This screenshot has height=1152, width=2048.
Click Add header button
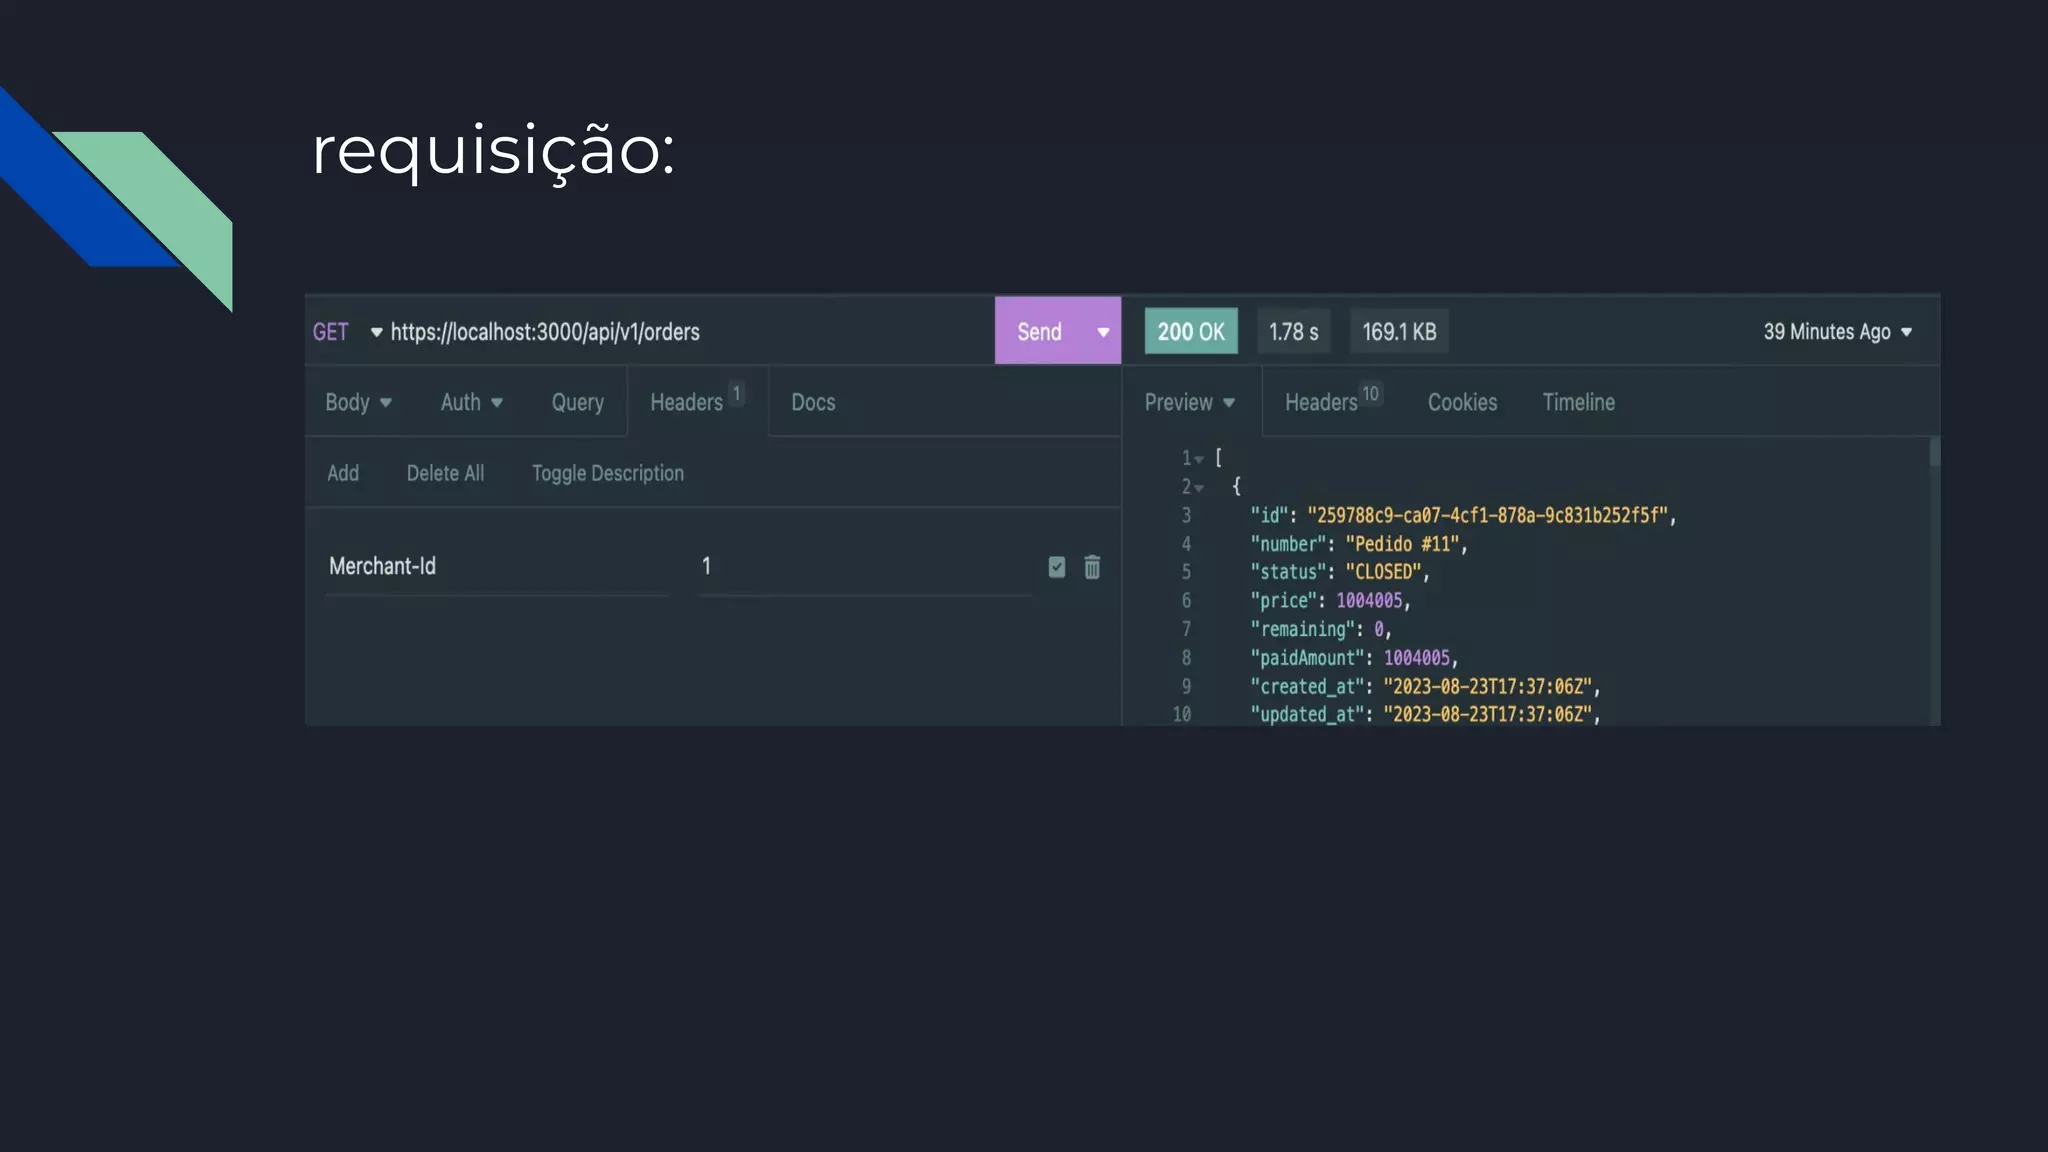[x=343, y=473]
